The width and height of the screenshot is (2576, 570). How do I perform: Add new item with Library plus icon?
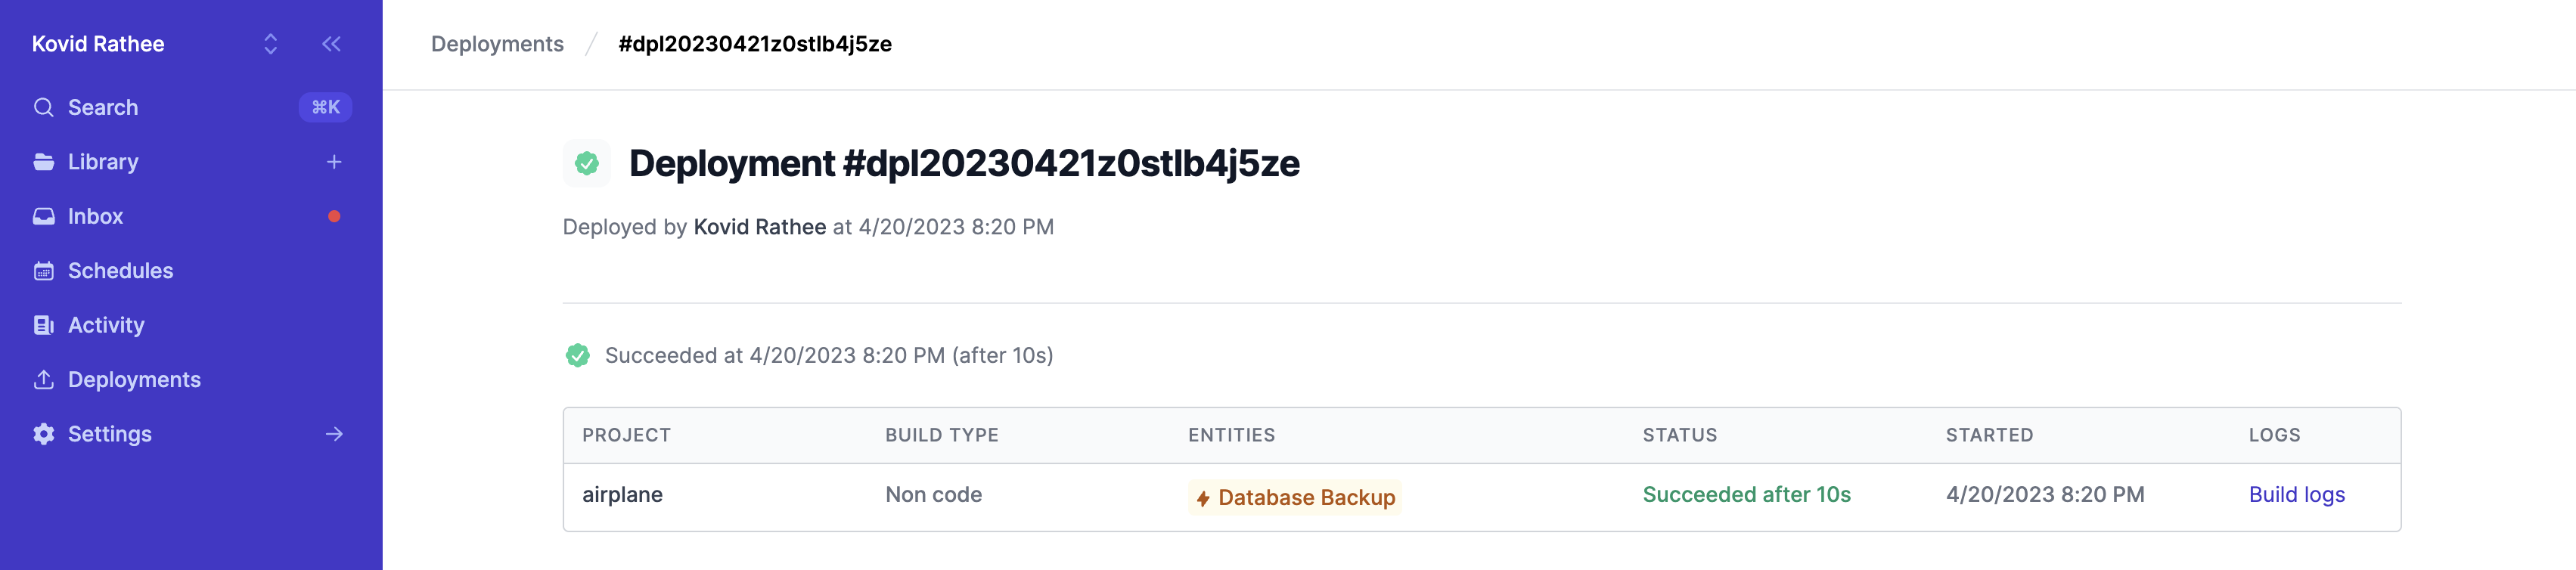[334, 162]
